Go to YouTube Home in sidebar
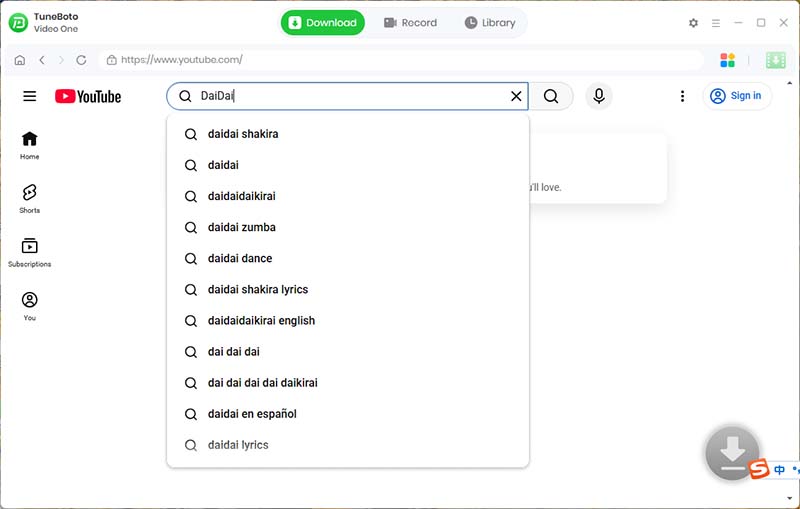 30,145
